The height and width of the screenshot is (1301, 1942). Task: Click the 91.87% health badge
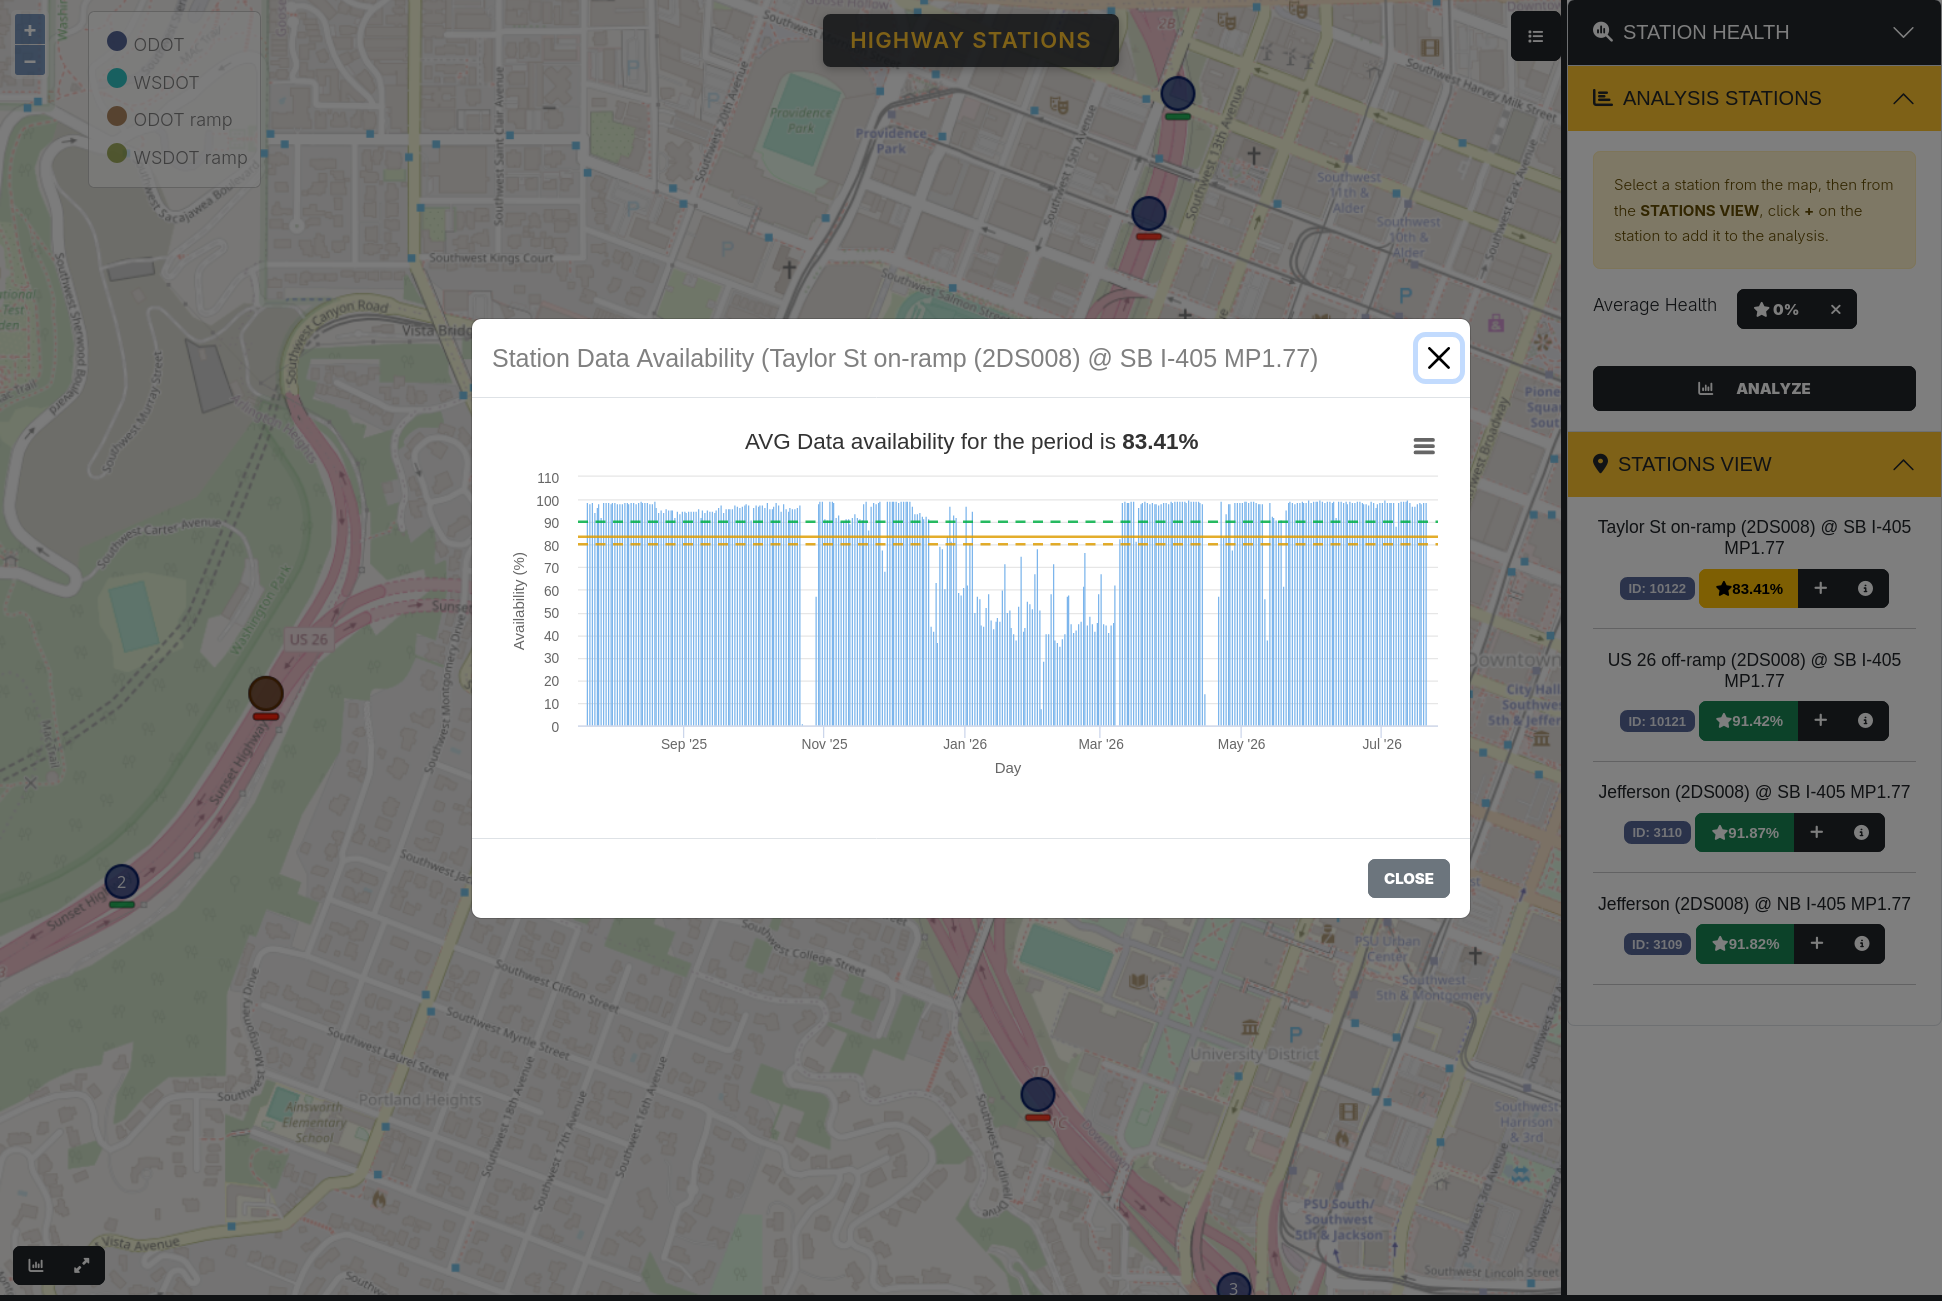click(1744, 832)
